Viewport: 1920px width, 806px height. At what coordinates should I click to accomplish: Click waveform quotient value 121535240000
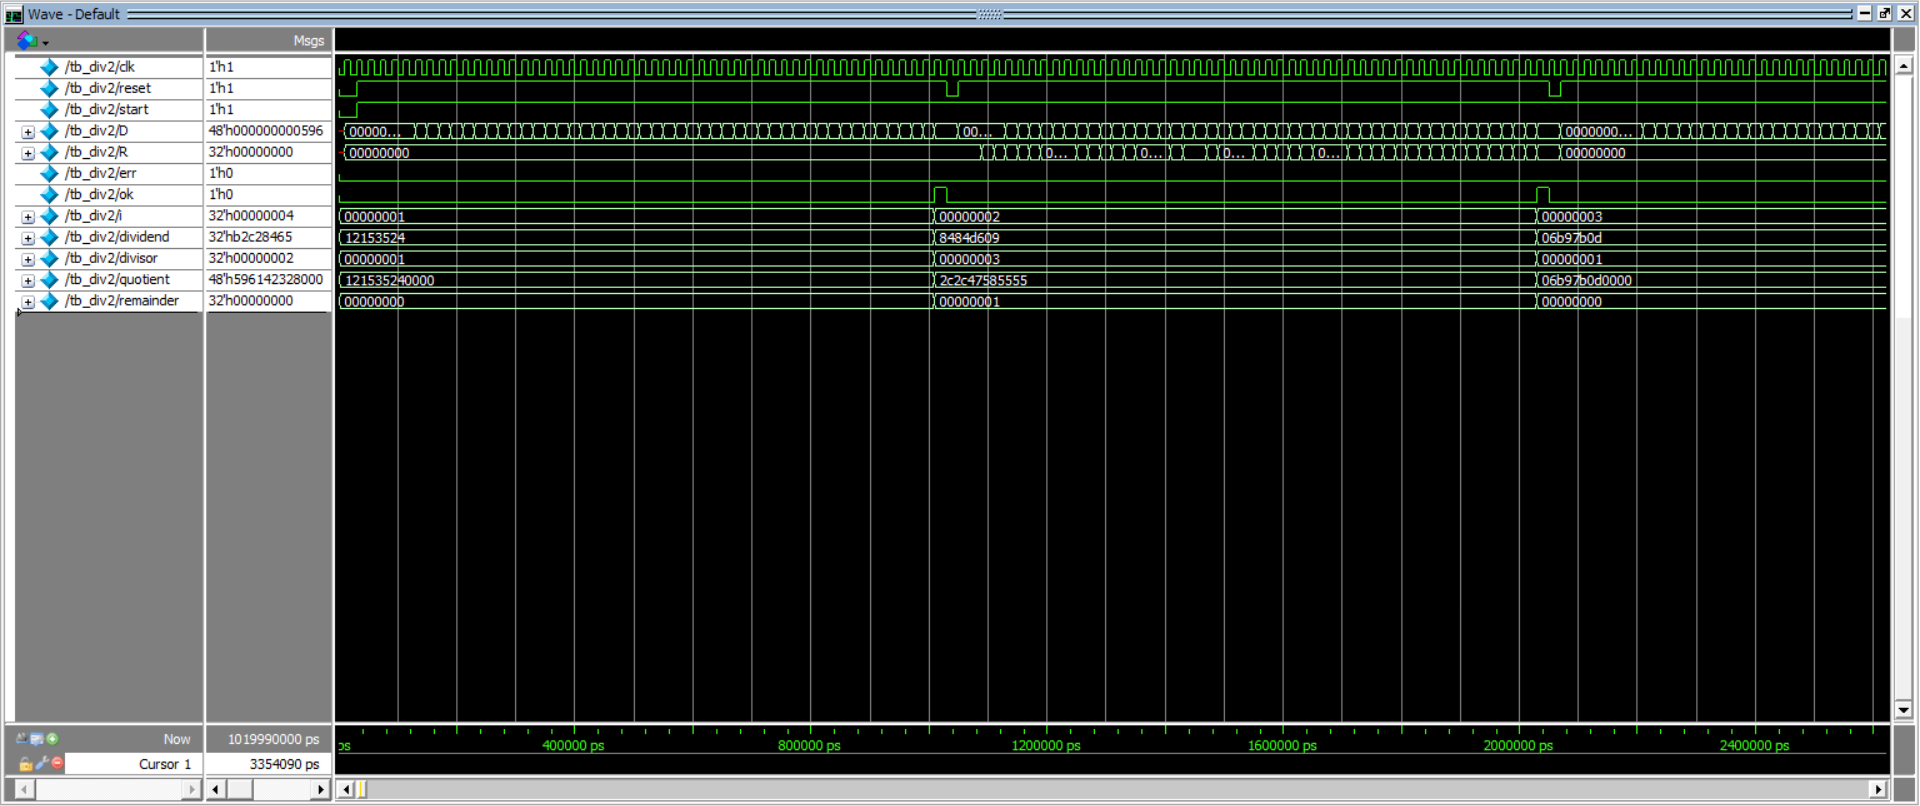point(389,281)
